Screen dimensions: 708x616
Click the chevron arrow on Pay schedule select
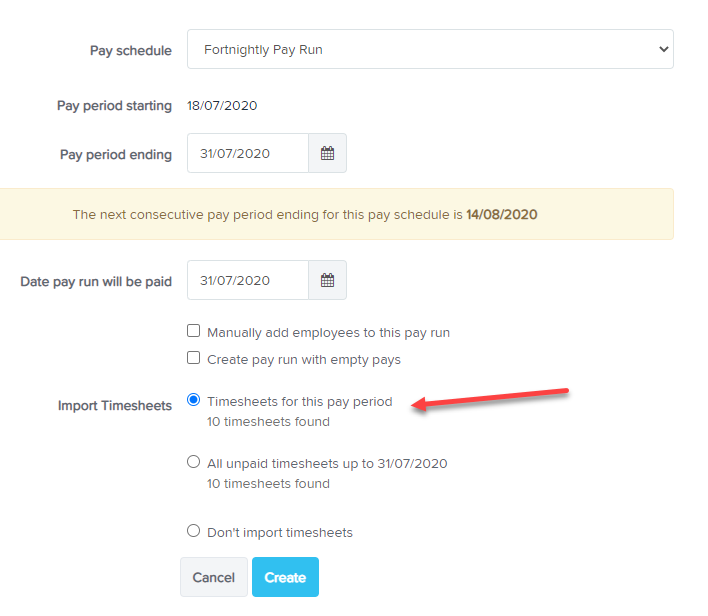(663, 49)
